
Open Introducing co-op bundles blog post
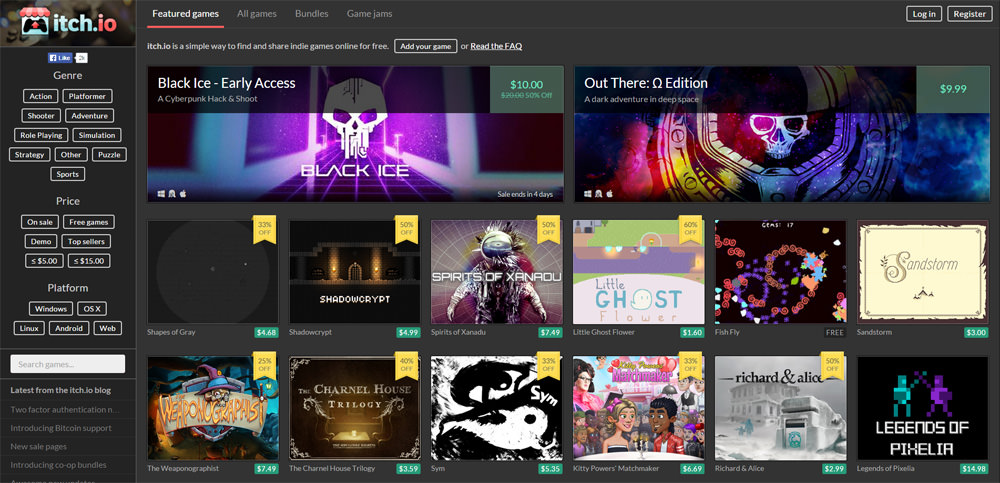(59, 465)
